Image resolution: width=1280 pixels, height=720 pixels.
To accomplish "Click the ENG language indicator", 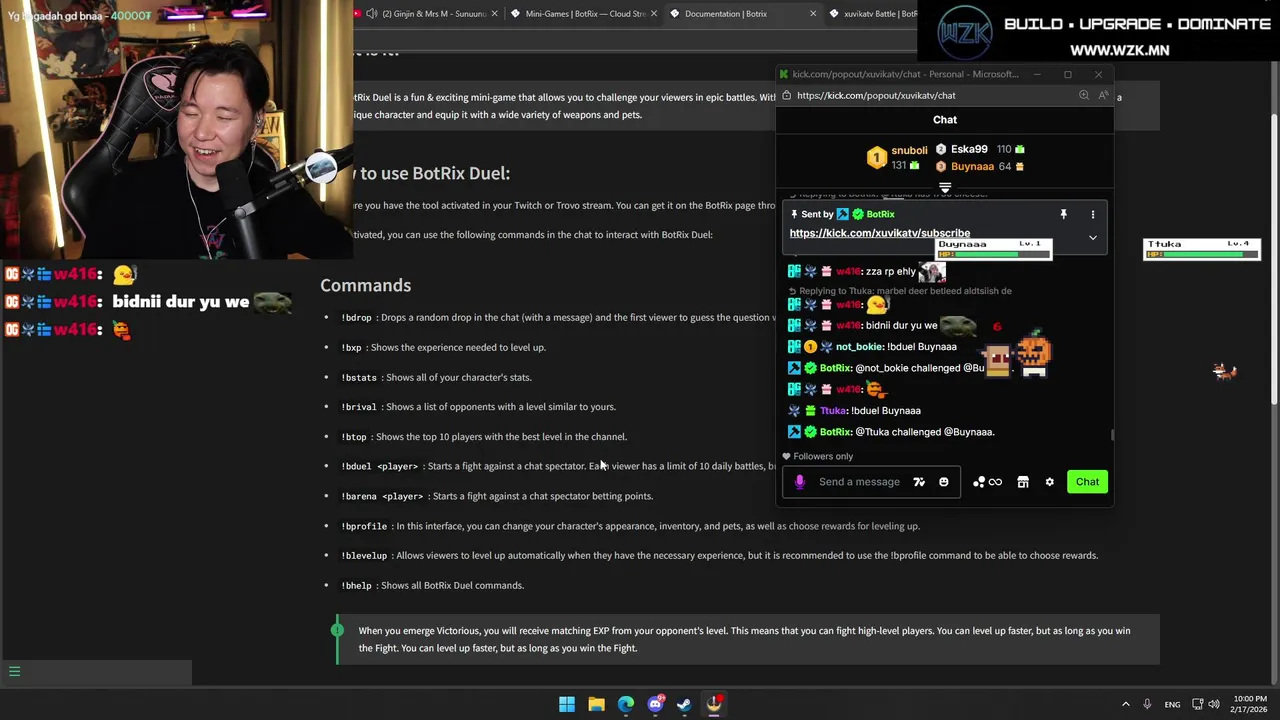I will pyautogui.click(x=1172, y=704).
